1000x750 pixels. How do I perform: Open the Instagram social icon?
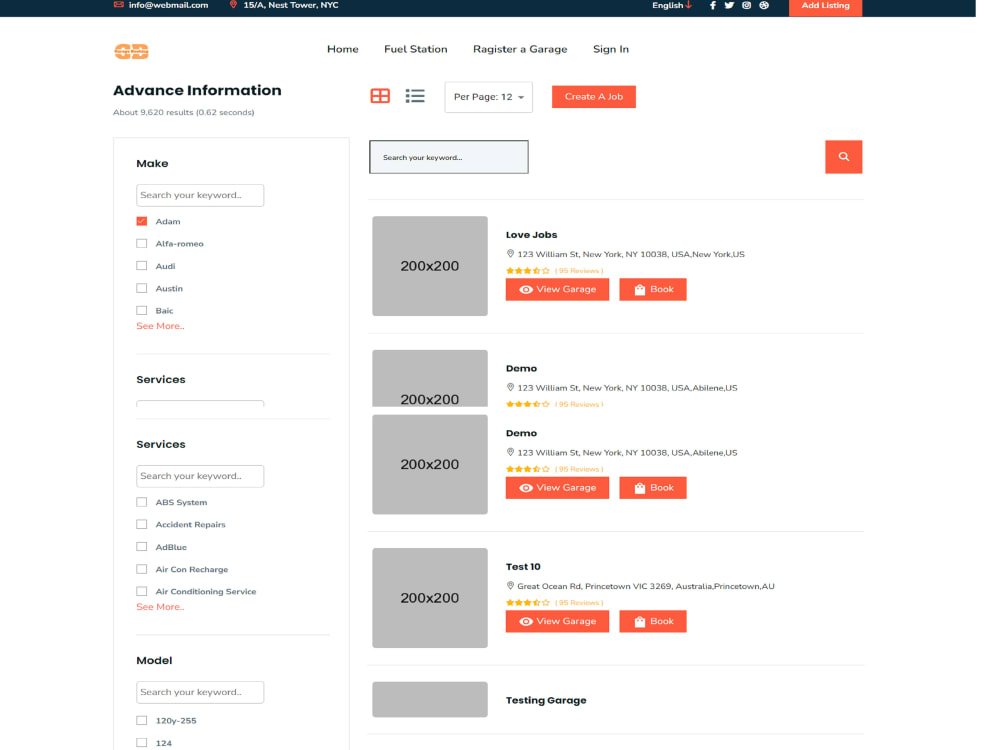(x=746, y=5)
